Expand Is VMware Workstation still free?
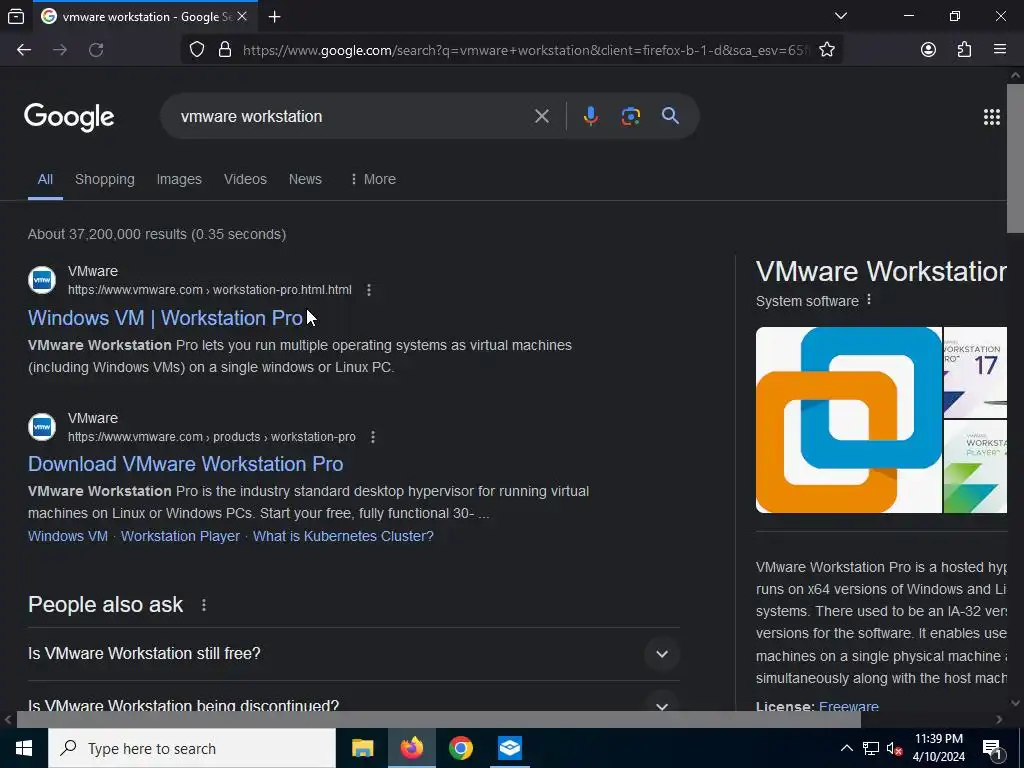The height and width of the screenshot is (768, 1024). coord(353,654)
